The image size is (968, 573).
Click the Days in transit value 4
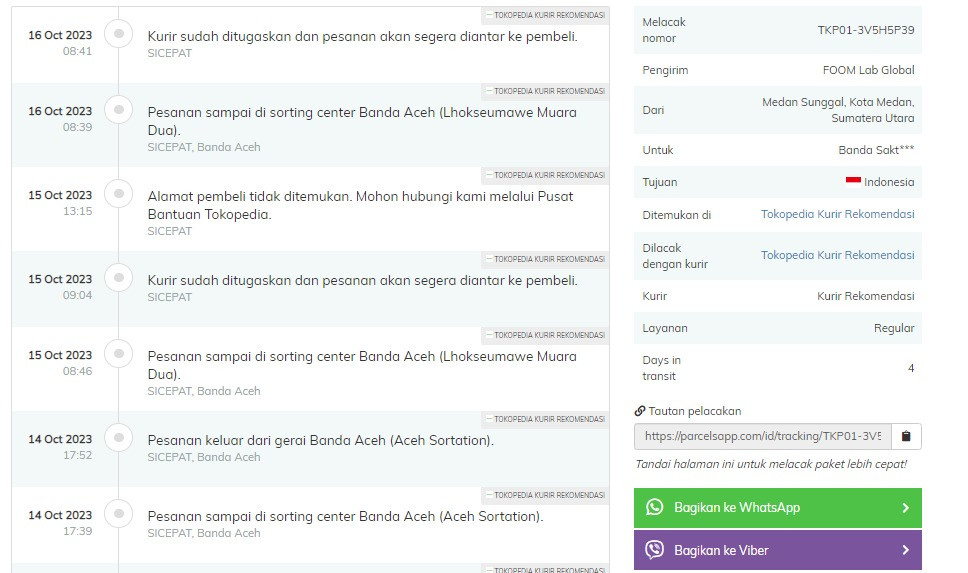(911, 368)
